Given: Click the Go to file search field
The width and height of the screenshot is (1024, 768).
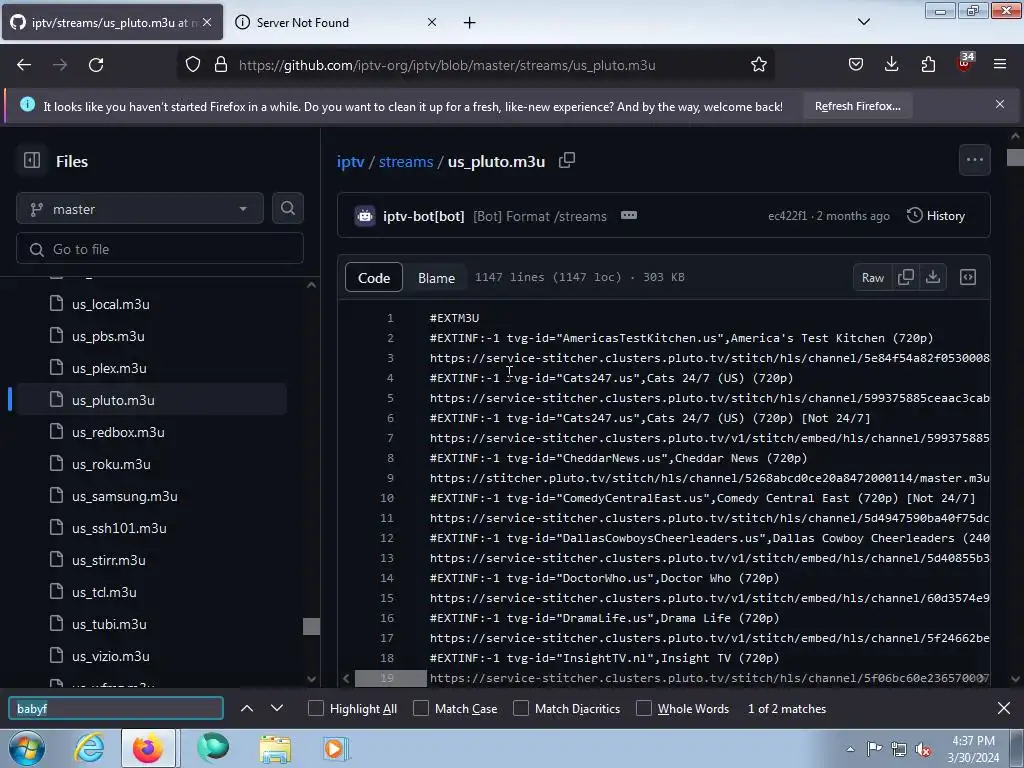Looking at the screenshot, I should point(159,249).
